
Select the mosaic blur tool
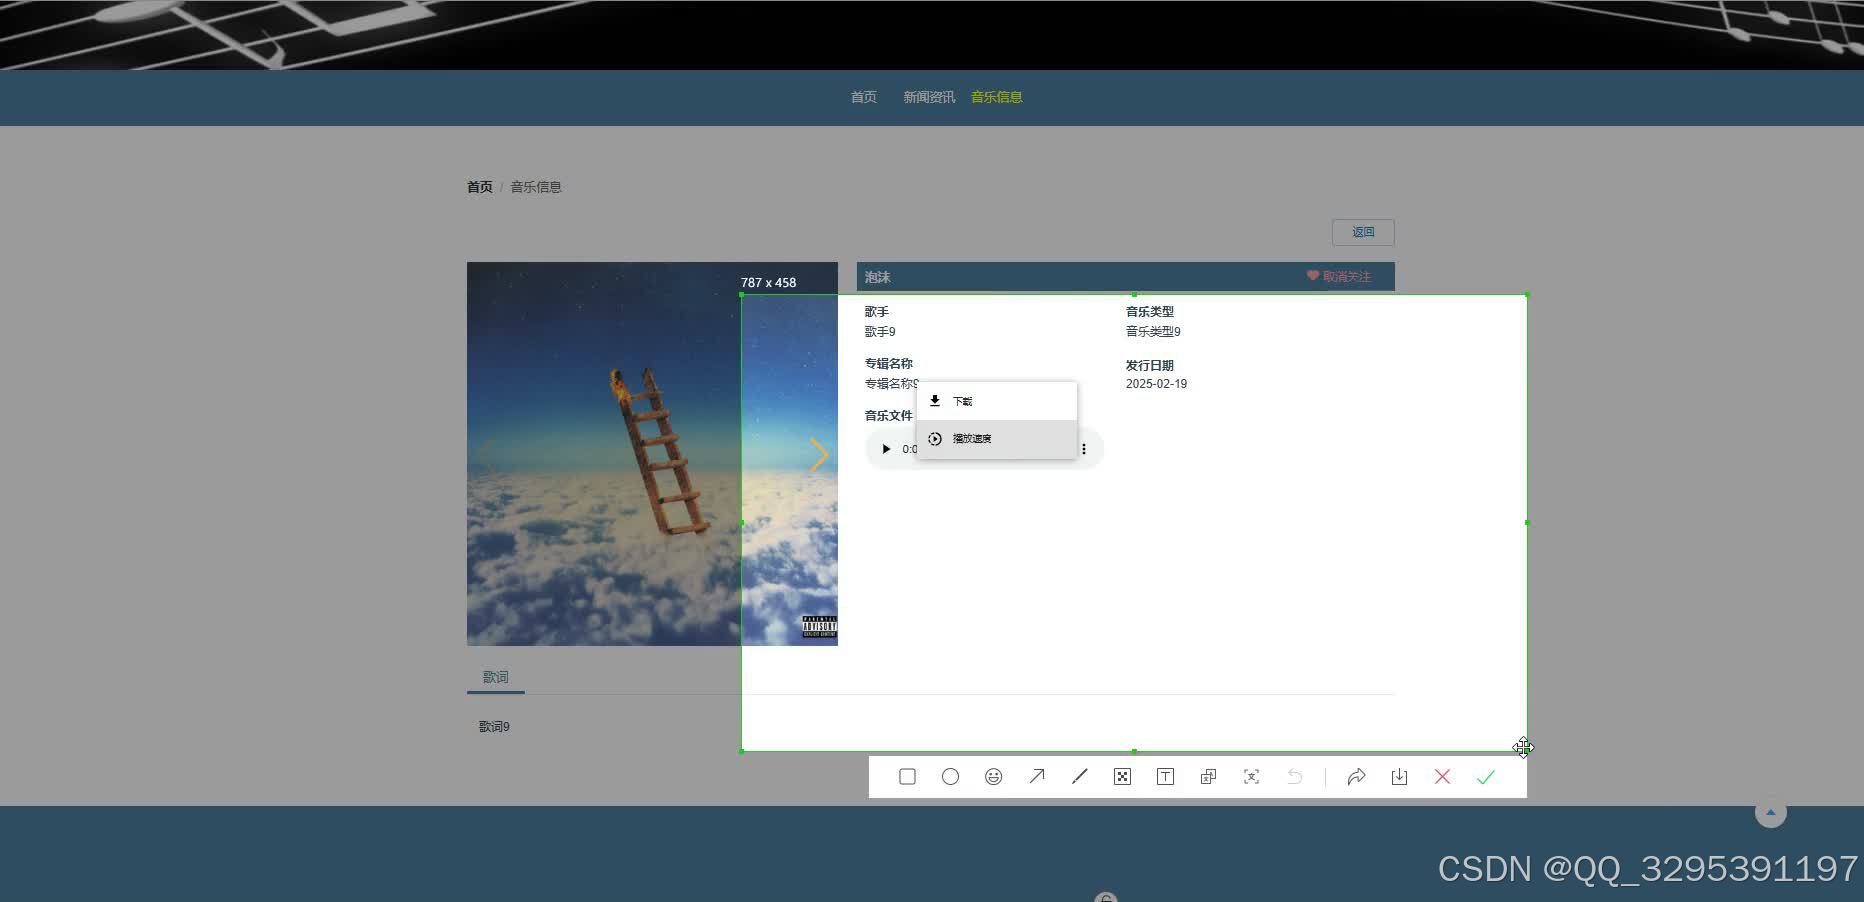pos(1122,777)
